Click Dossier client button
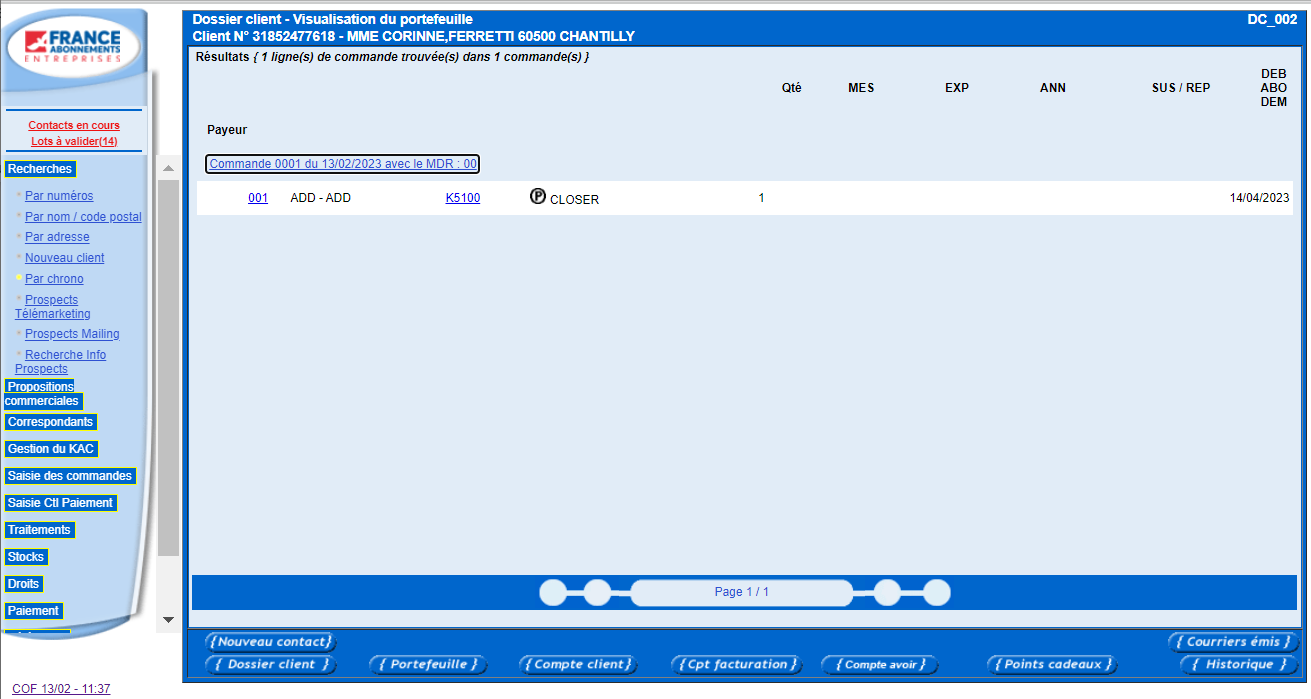 [271, 664]
